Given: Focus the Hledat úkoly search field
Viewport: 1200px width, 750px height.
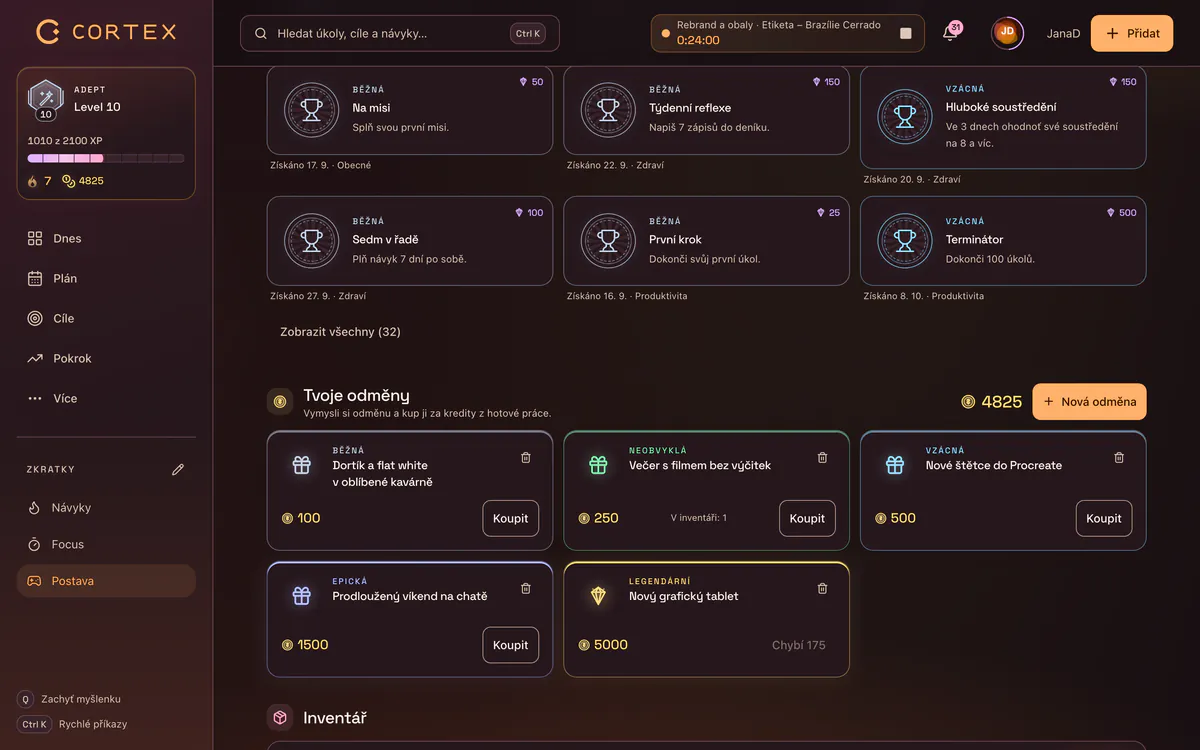Looking at the screenshot, I should [400, 33].
